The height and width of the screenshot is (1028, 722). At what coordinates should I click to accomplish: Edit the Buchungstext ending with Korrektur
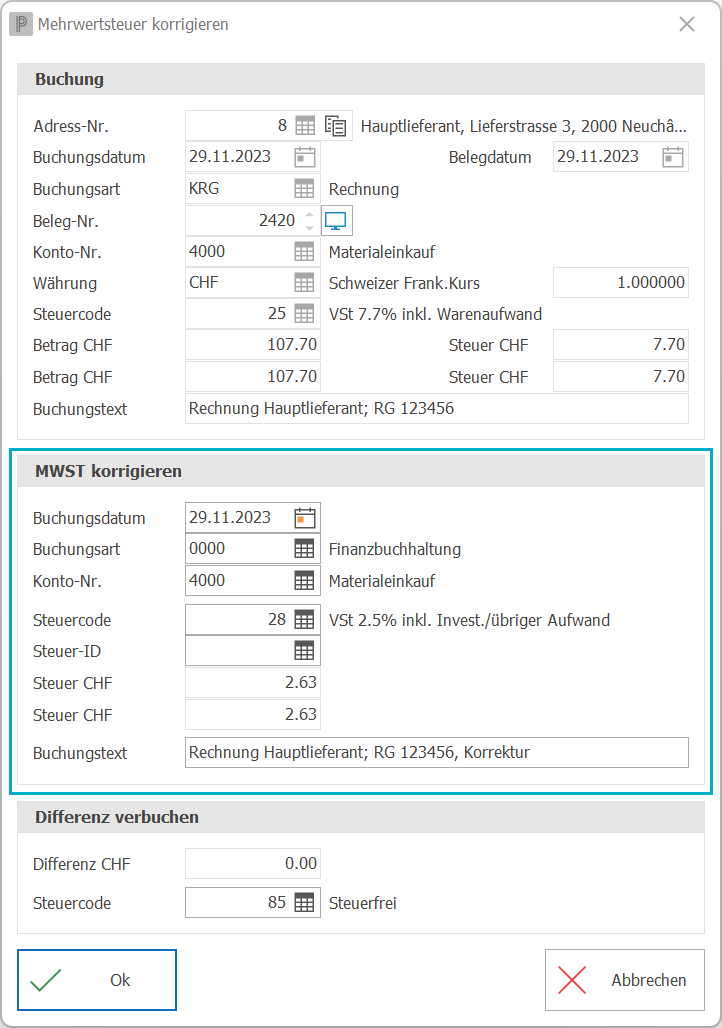tap(437, 752)
